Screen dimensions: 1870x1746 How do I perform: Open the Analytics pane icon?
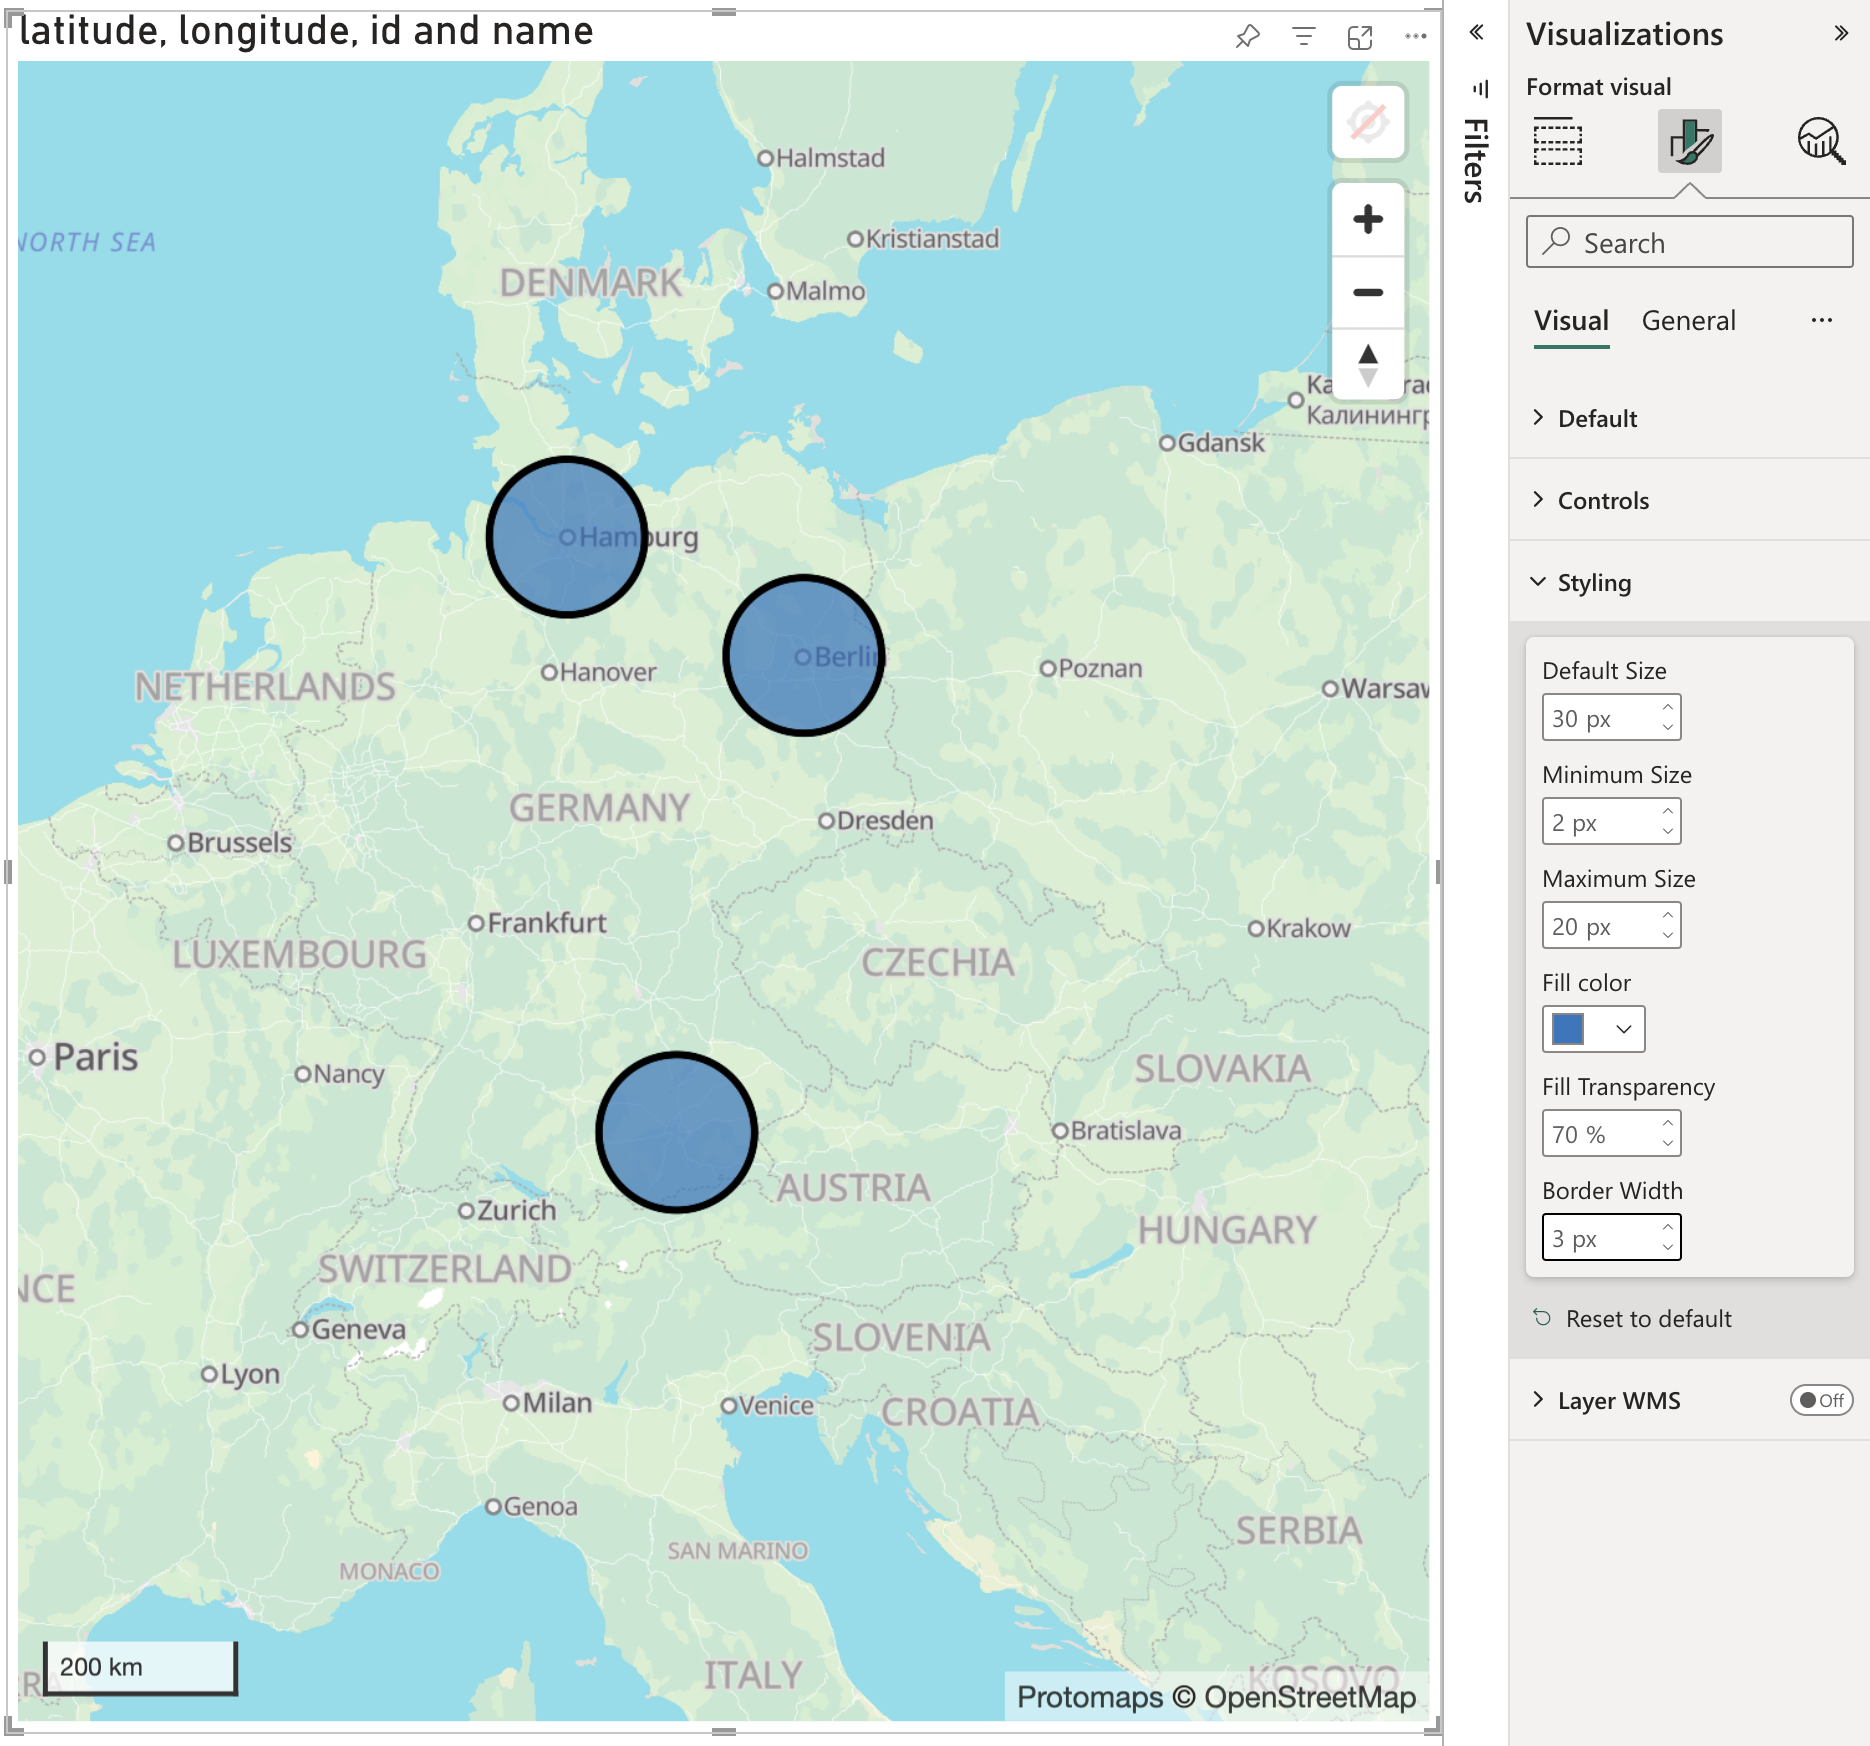pos(1820,141)
